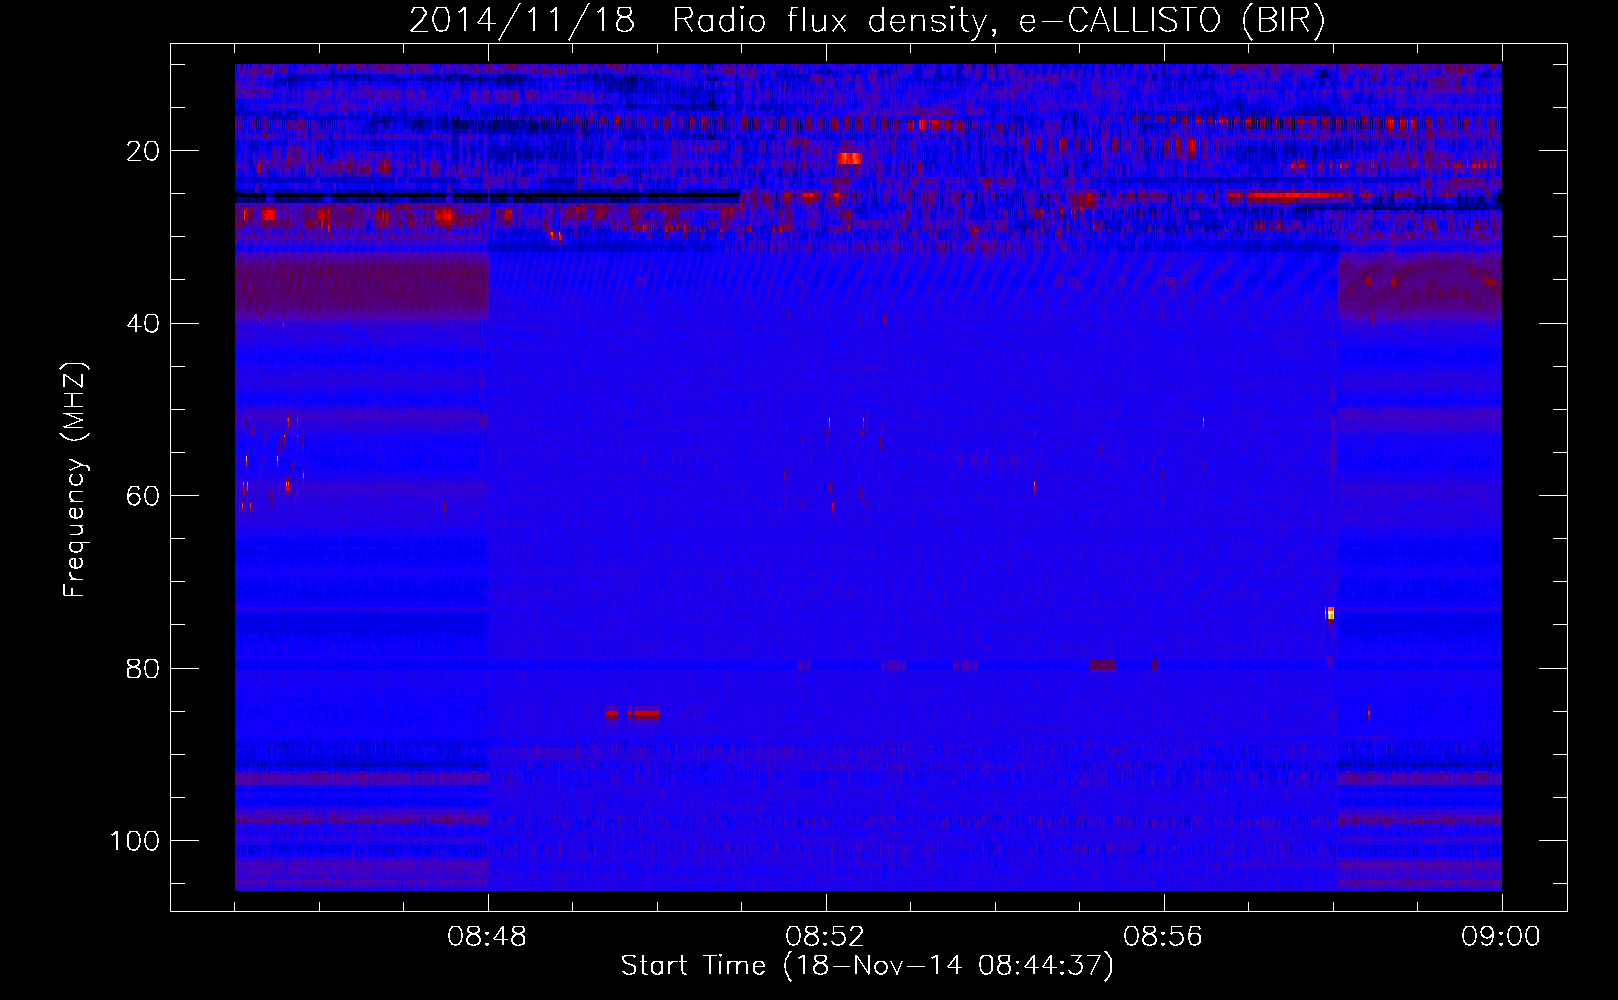The height and width of the screenshot is (1000, 1618).
Task: Click the red patch near 20 MHz at 08:52
Action: (849, 158)
